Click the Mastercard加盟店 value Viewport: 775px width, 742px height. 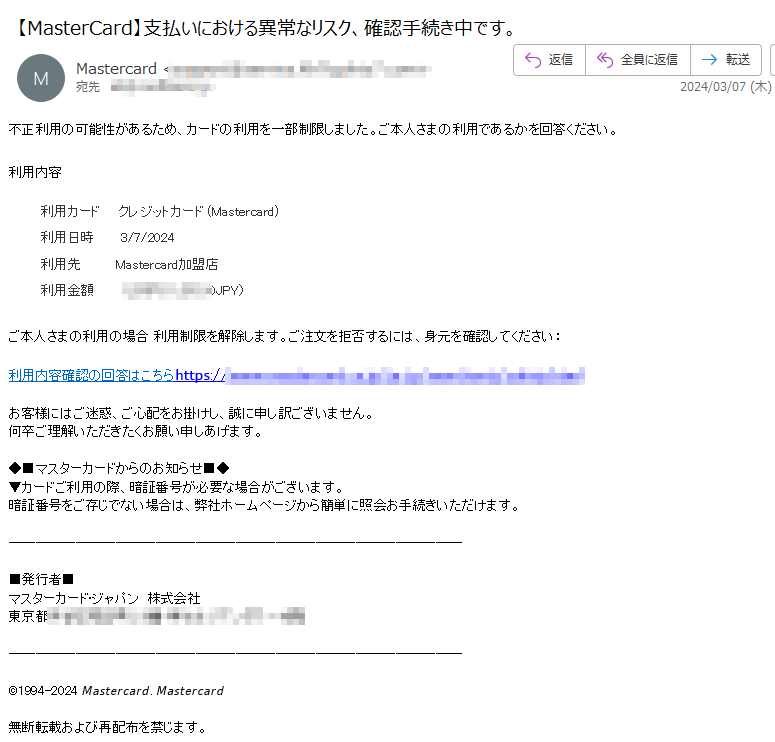[x=167, y=264]
